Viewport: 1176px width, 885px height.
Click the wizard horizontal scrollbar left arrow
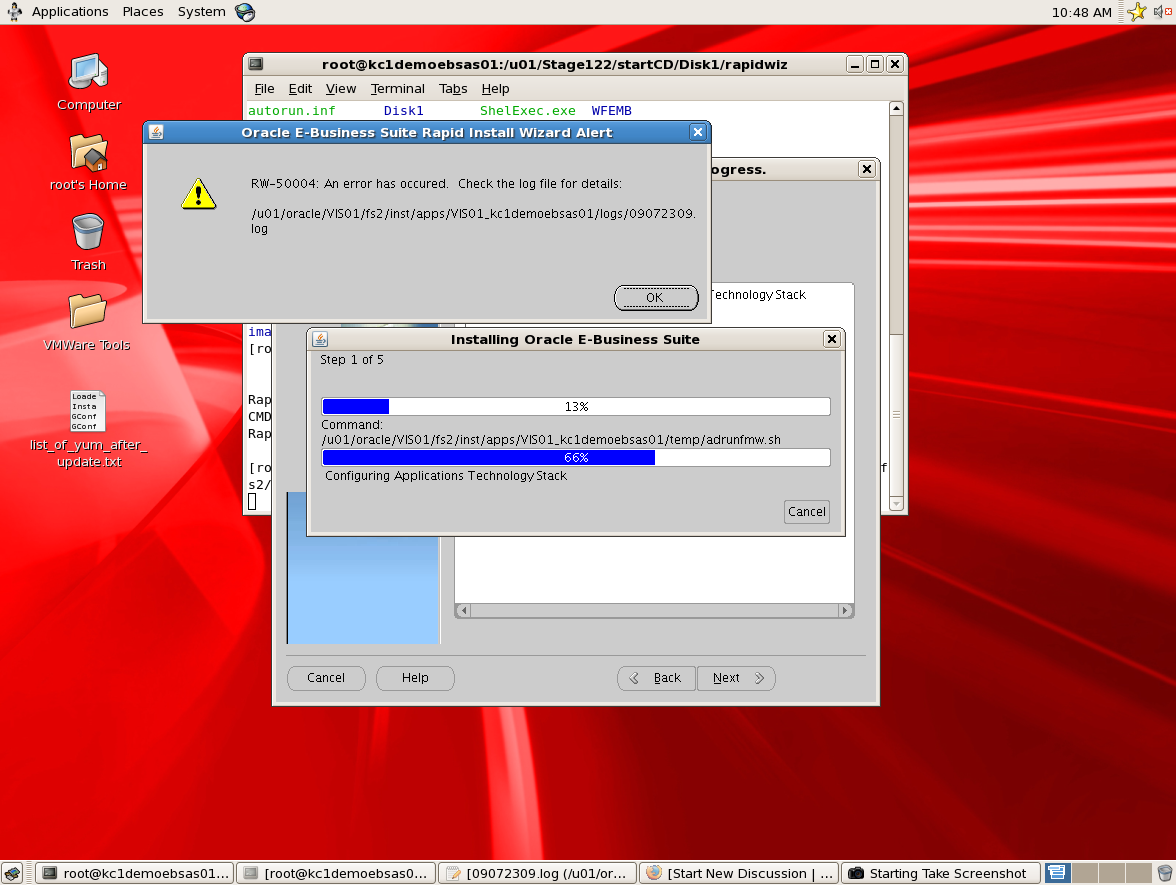pyautogui.click(x=464, y=610)
